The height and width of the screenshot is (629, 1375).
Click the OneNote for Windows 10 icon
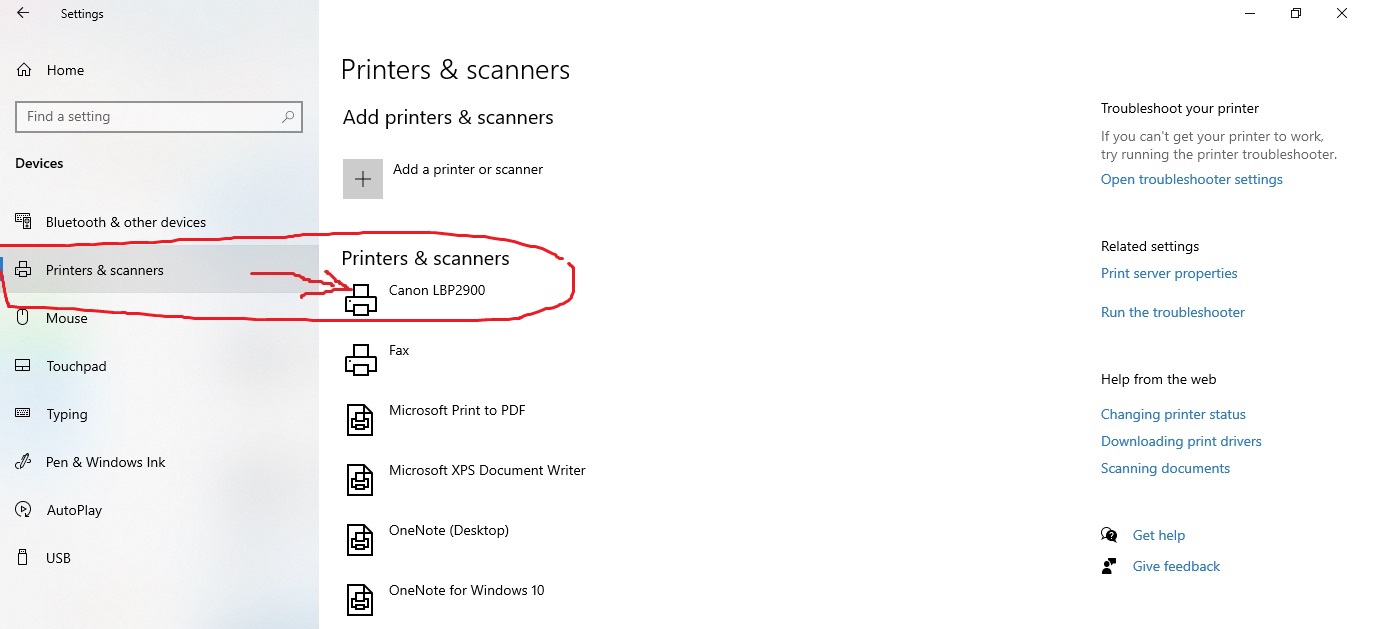point(360,599)
